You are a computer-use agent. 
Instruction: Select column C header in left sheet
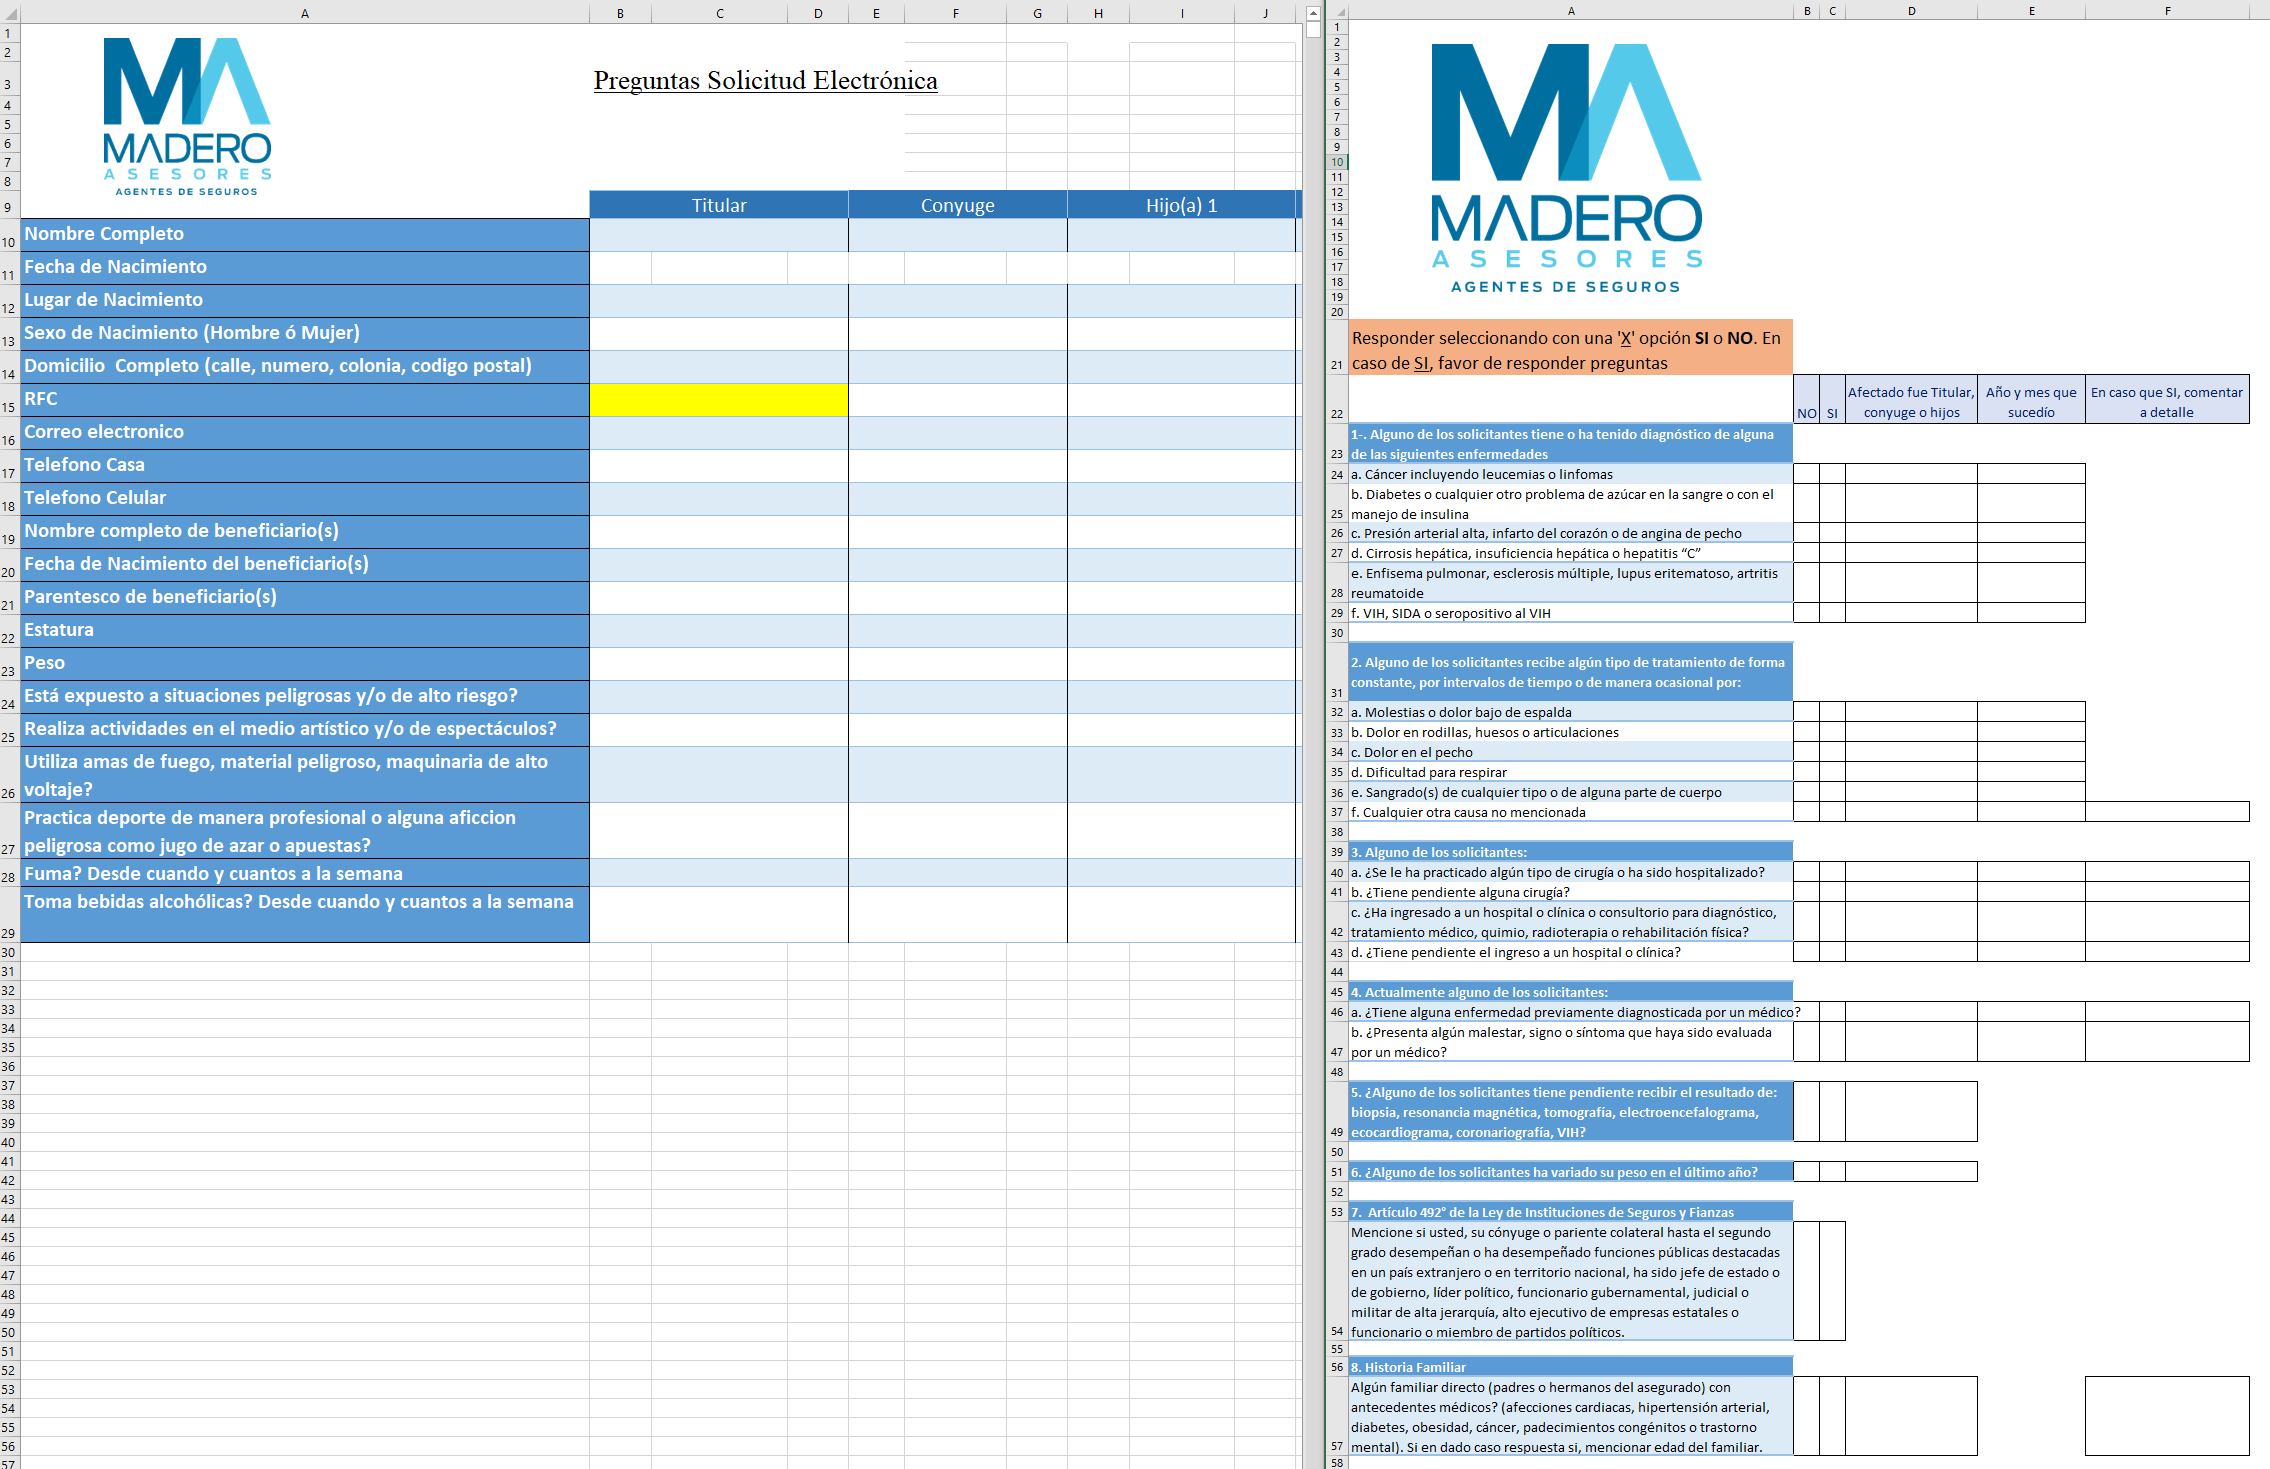(719, 13)
